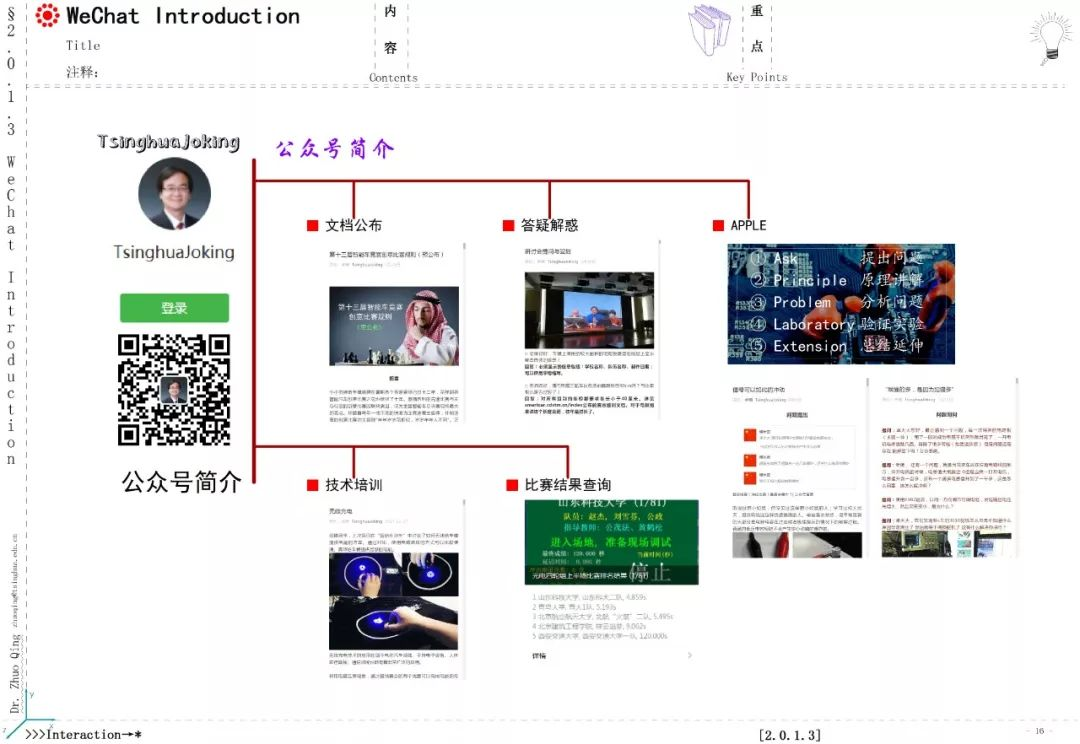Screen dimensions: 1080x744
Task: Click the vertical Dr. Zhuo Qing text
Action: 14,672
